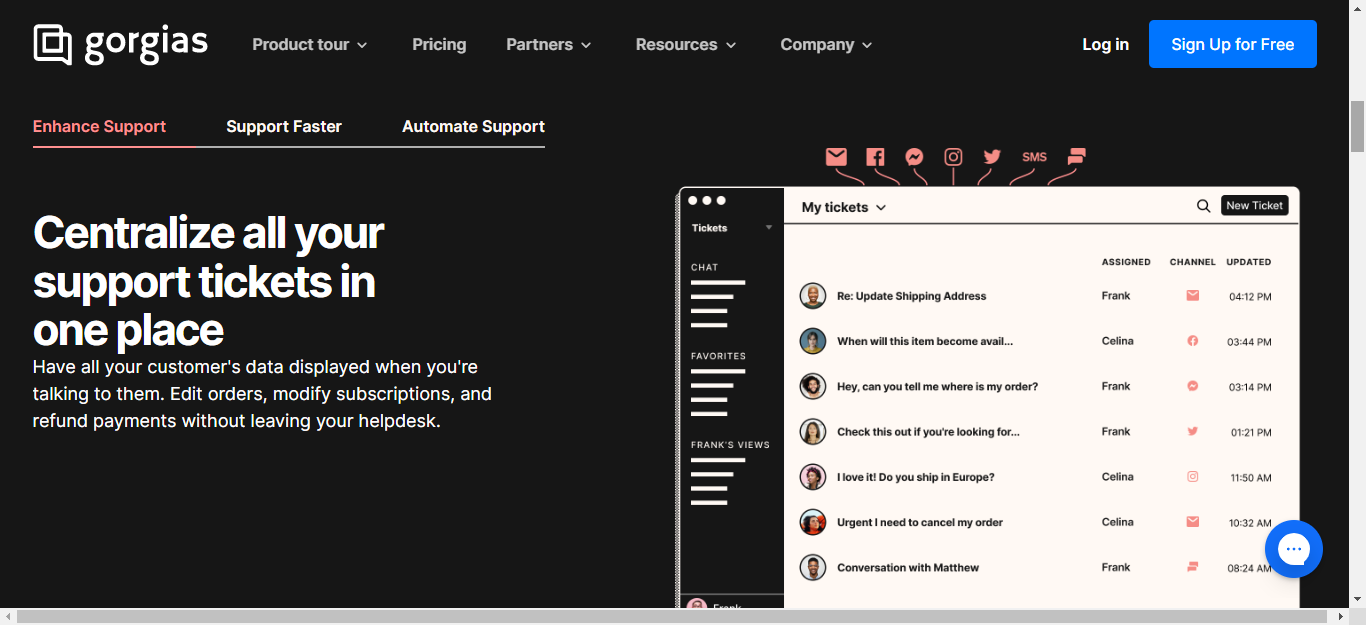Click the 04:12 PM timestamp
Viewport: 1366px width, 625px height.
[1250, 297]
